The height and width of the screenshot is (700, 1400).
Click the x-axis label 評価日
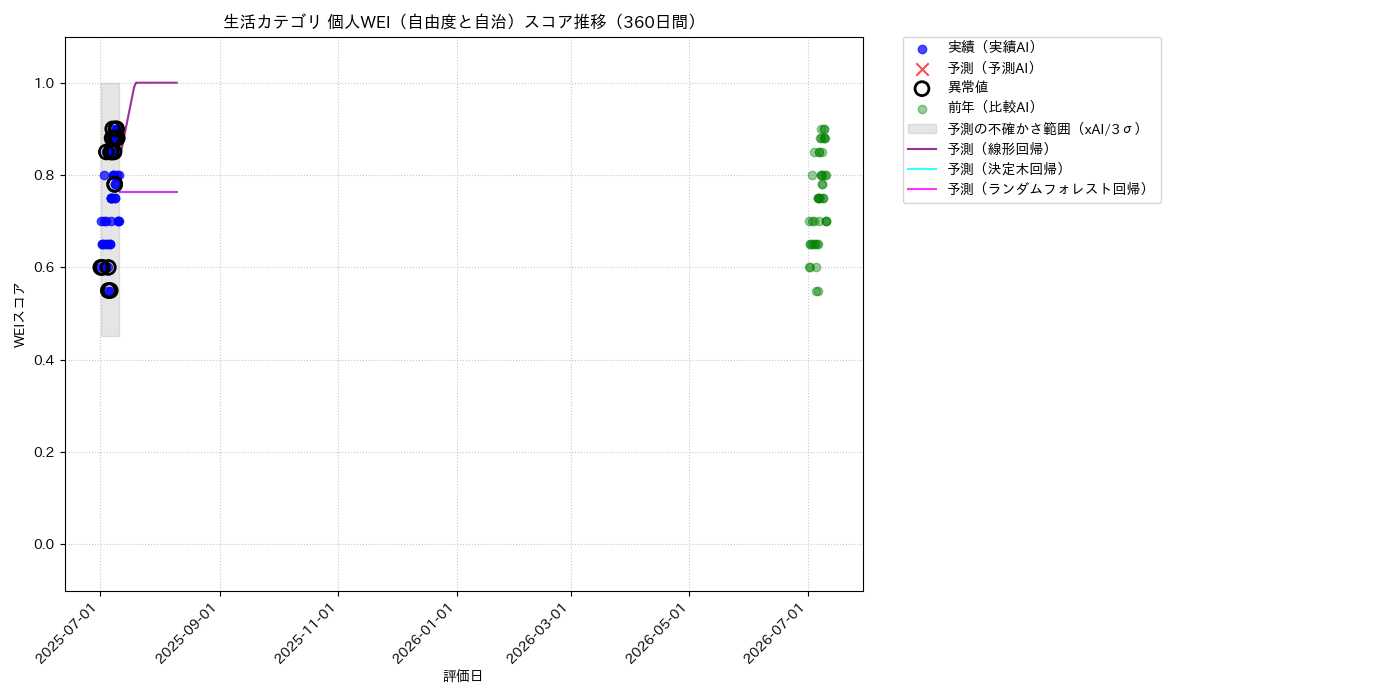[x=463, y=677]
